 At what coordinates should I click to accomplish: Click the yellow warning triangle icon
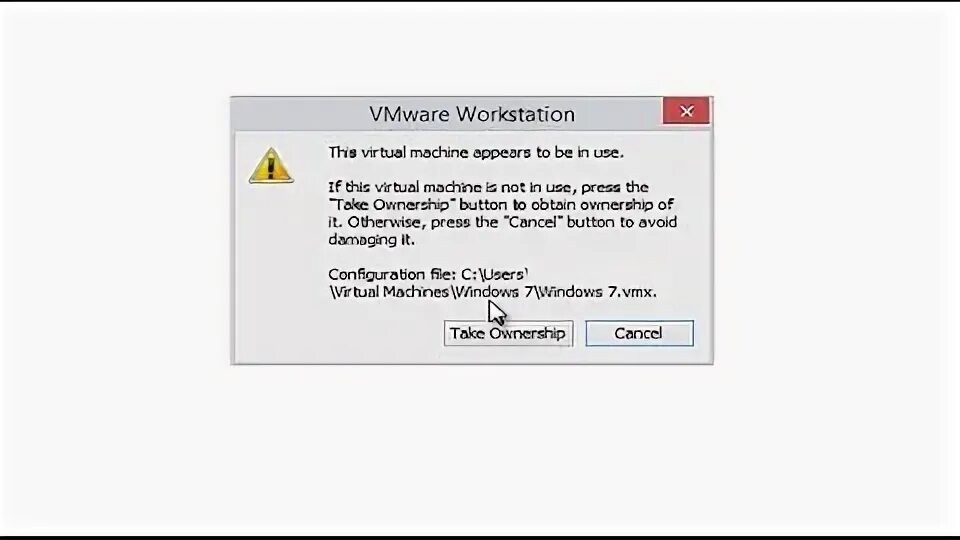[x=271, y=165]
